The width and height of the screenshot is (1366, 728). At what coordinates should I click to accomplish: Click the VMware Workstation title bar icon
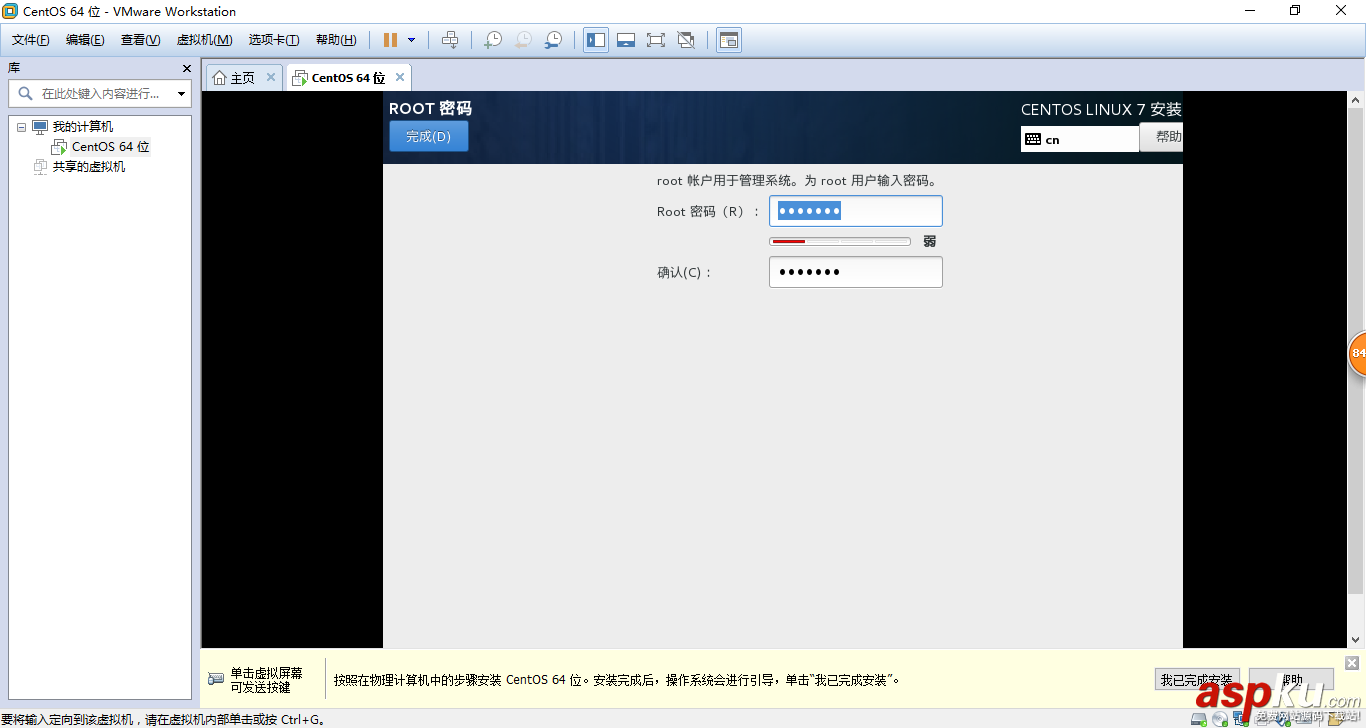point(10,11)
